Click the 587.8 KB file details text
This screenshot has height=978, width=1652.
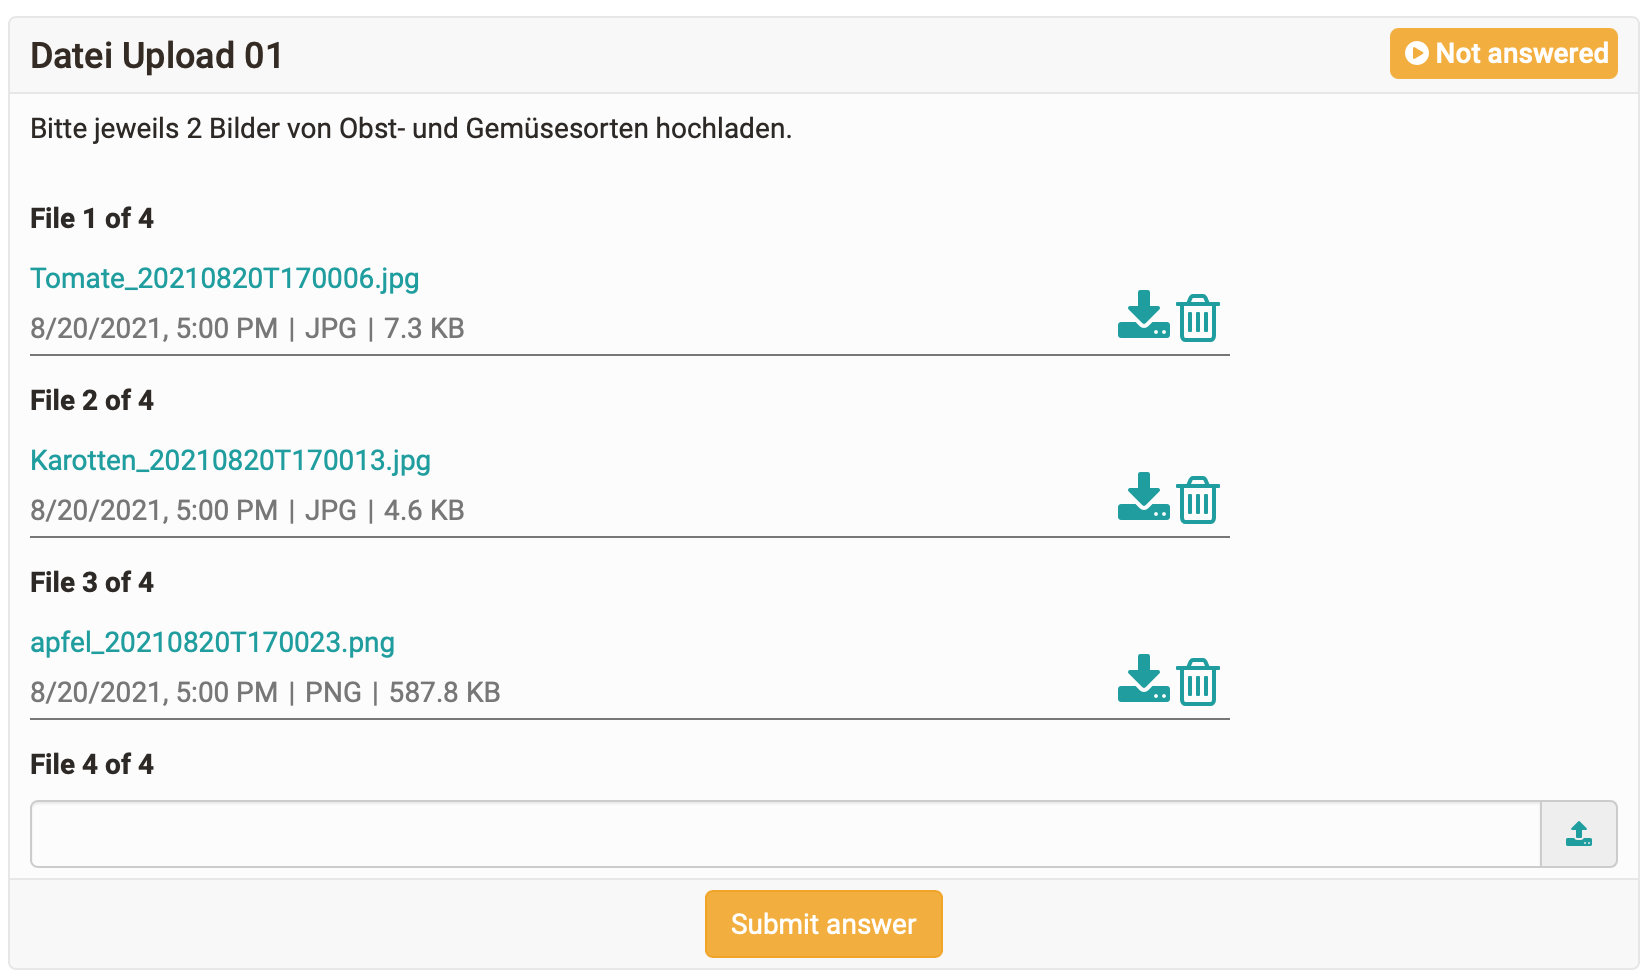[444, 692]
